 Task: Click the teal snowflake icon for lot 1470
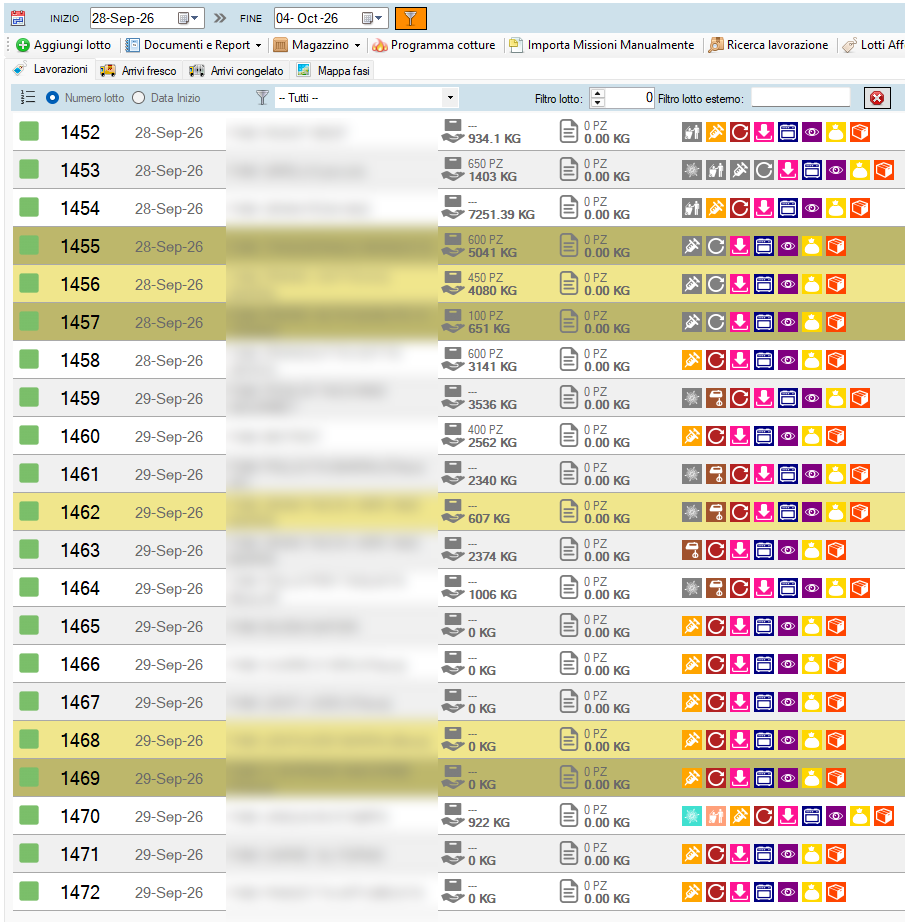point(692,816)
